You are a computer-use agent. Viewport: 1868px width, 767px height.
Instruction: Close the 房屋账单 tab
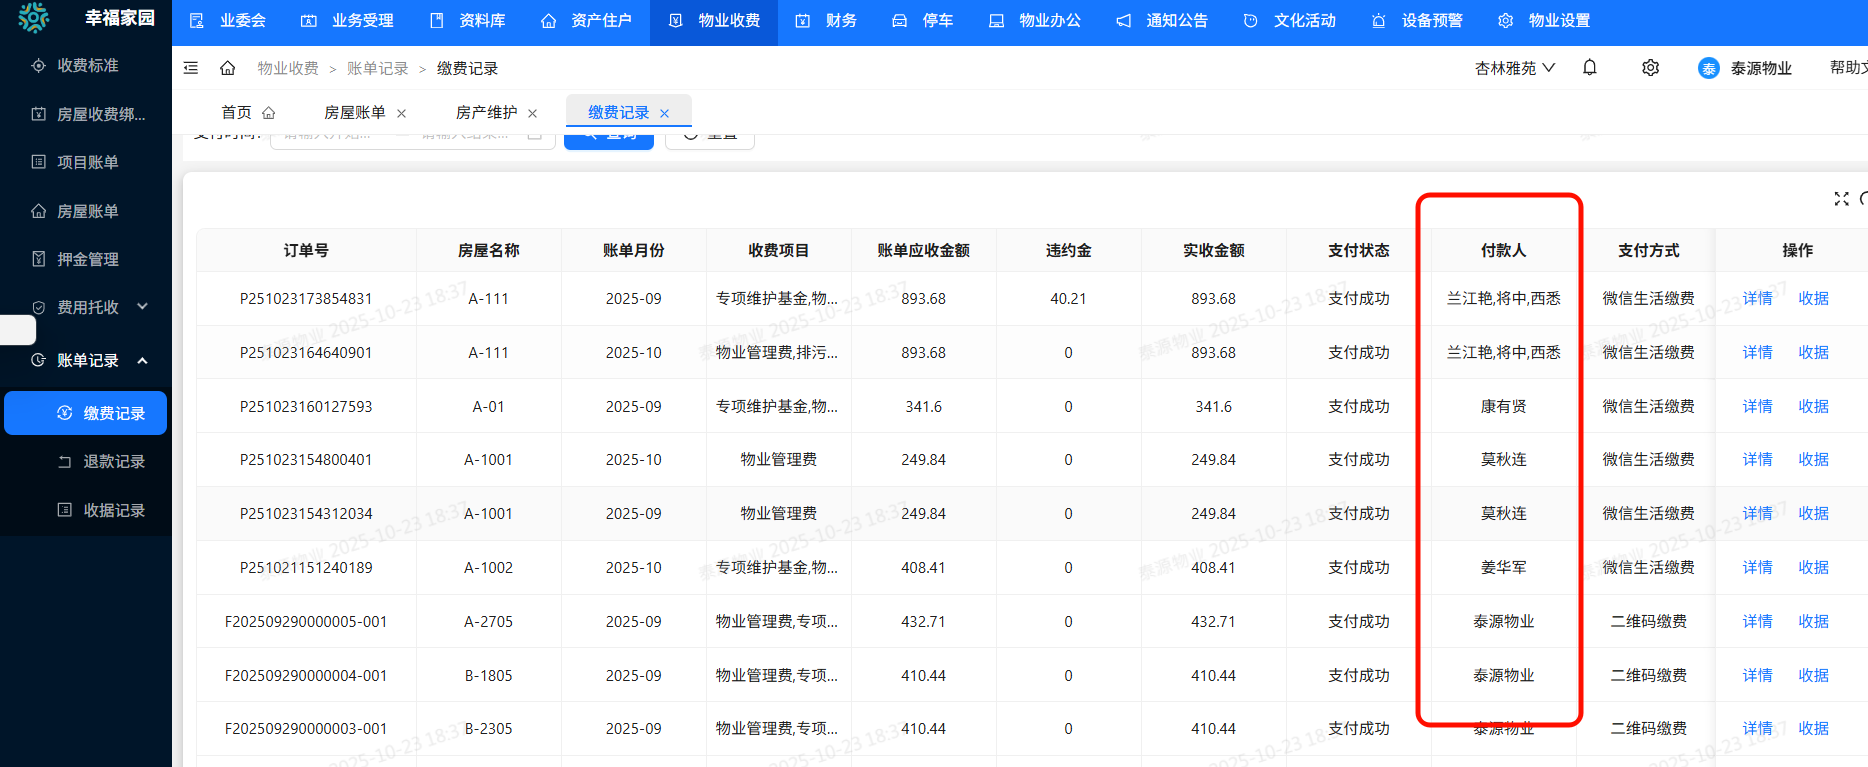coord(402,114)
